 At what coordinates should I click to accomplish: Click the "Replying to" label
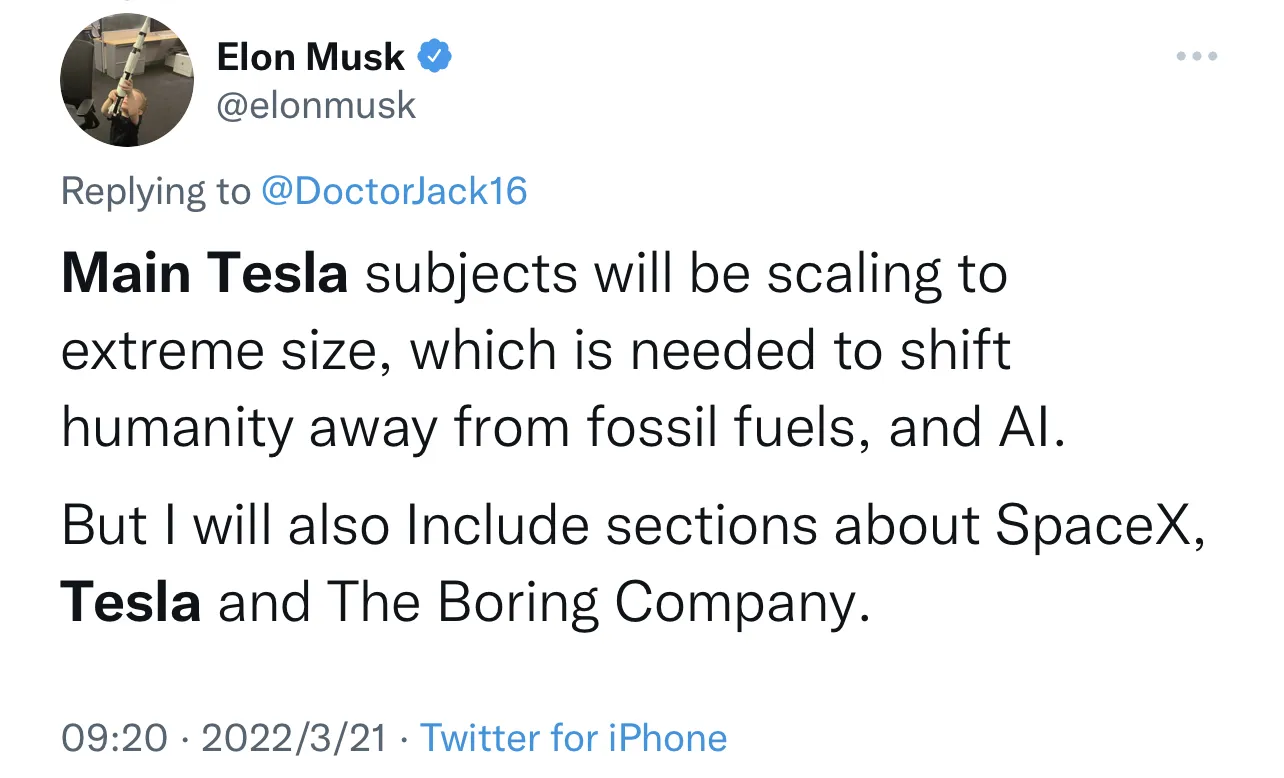[x=155, y=190]
